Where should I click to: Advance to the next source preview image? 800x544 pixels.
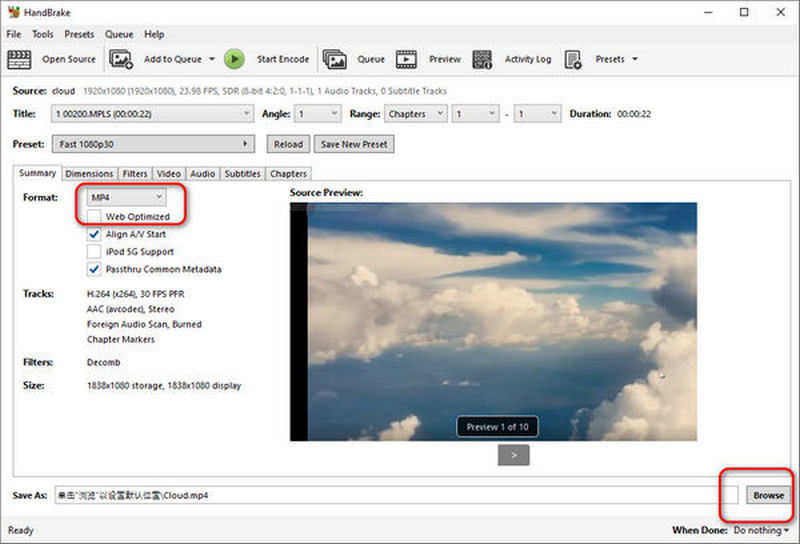(x=513, y=455)
